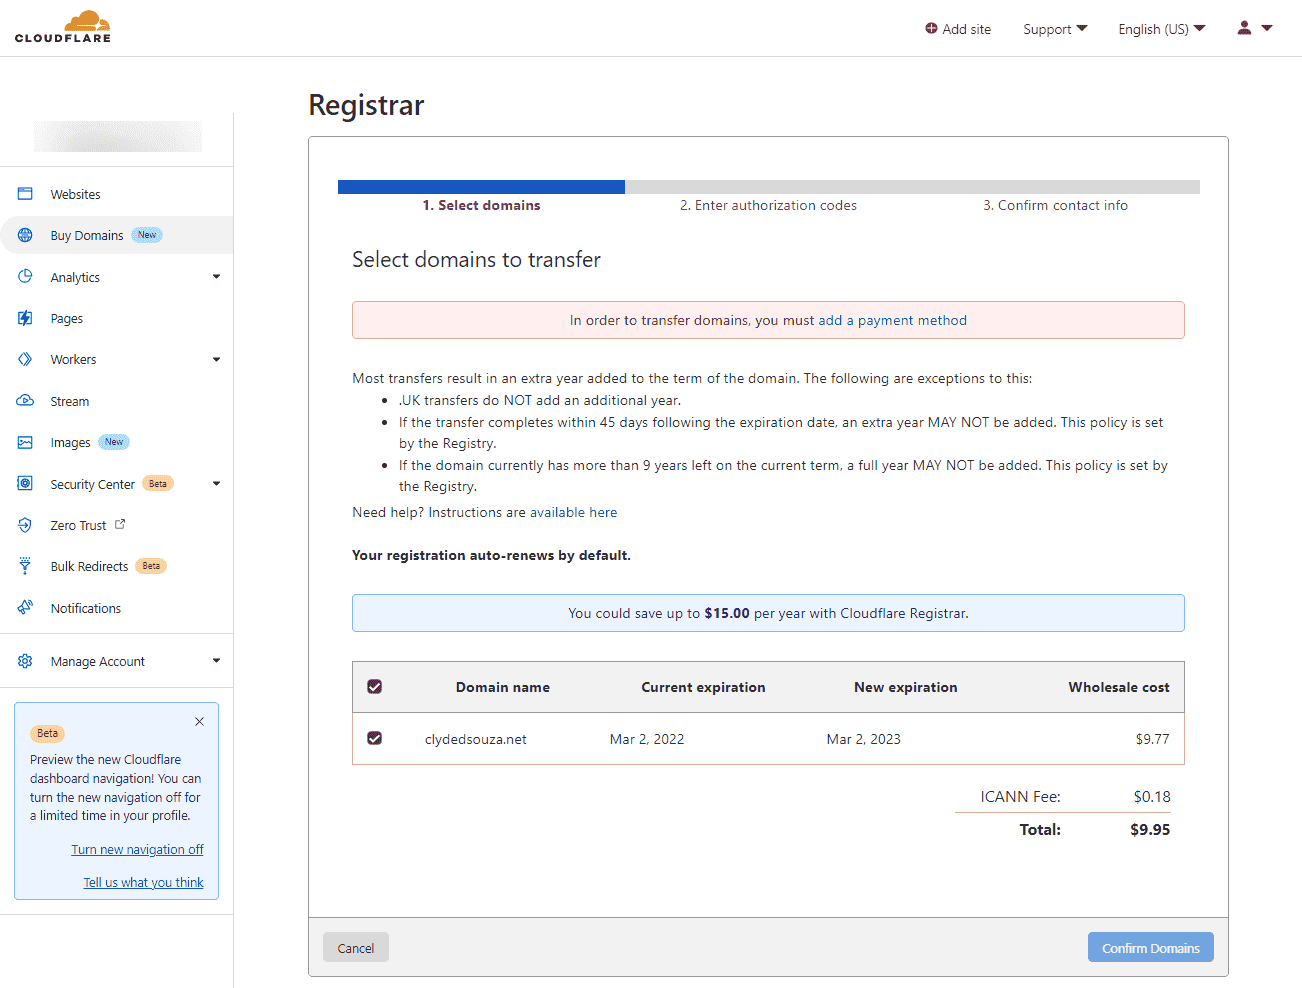Open the user account profile icon
The width and height of the screenshot is (1302, 988).
[1244, 28]
